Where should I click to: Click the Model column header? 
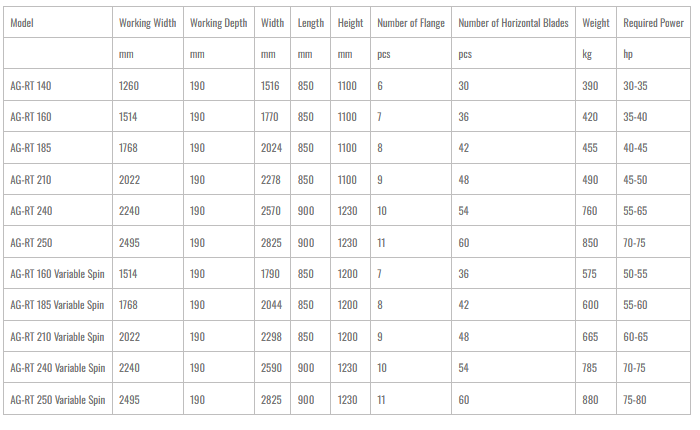(22, 23)
